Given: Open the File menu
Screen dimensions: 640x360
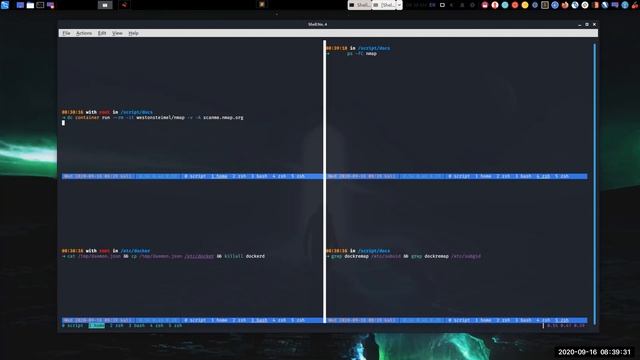Looking at the screenshot, I should click(x=66, y=33).
